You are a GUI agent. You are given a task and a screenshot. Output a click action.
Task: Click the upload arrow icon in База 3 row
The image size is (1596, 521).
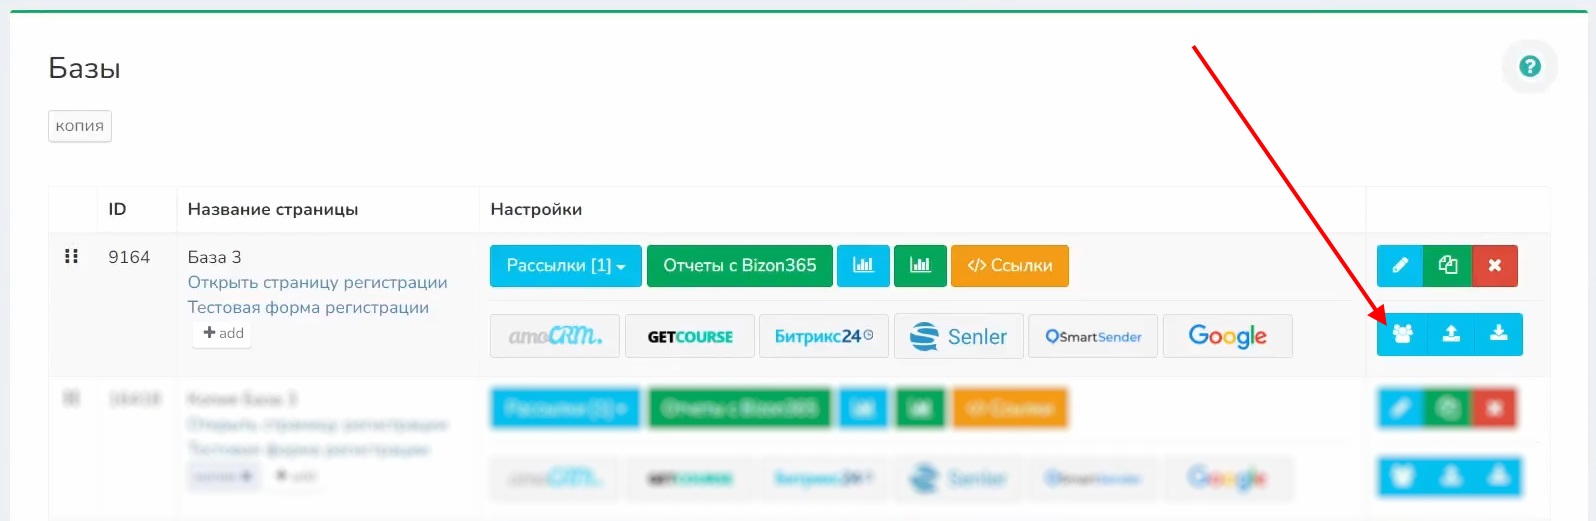(x=1451, y=335)
